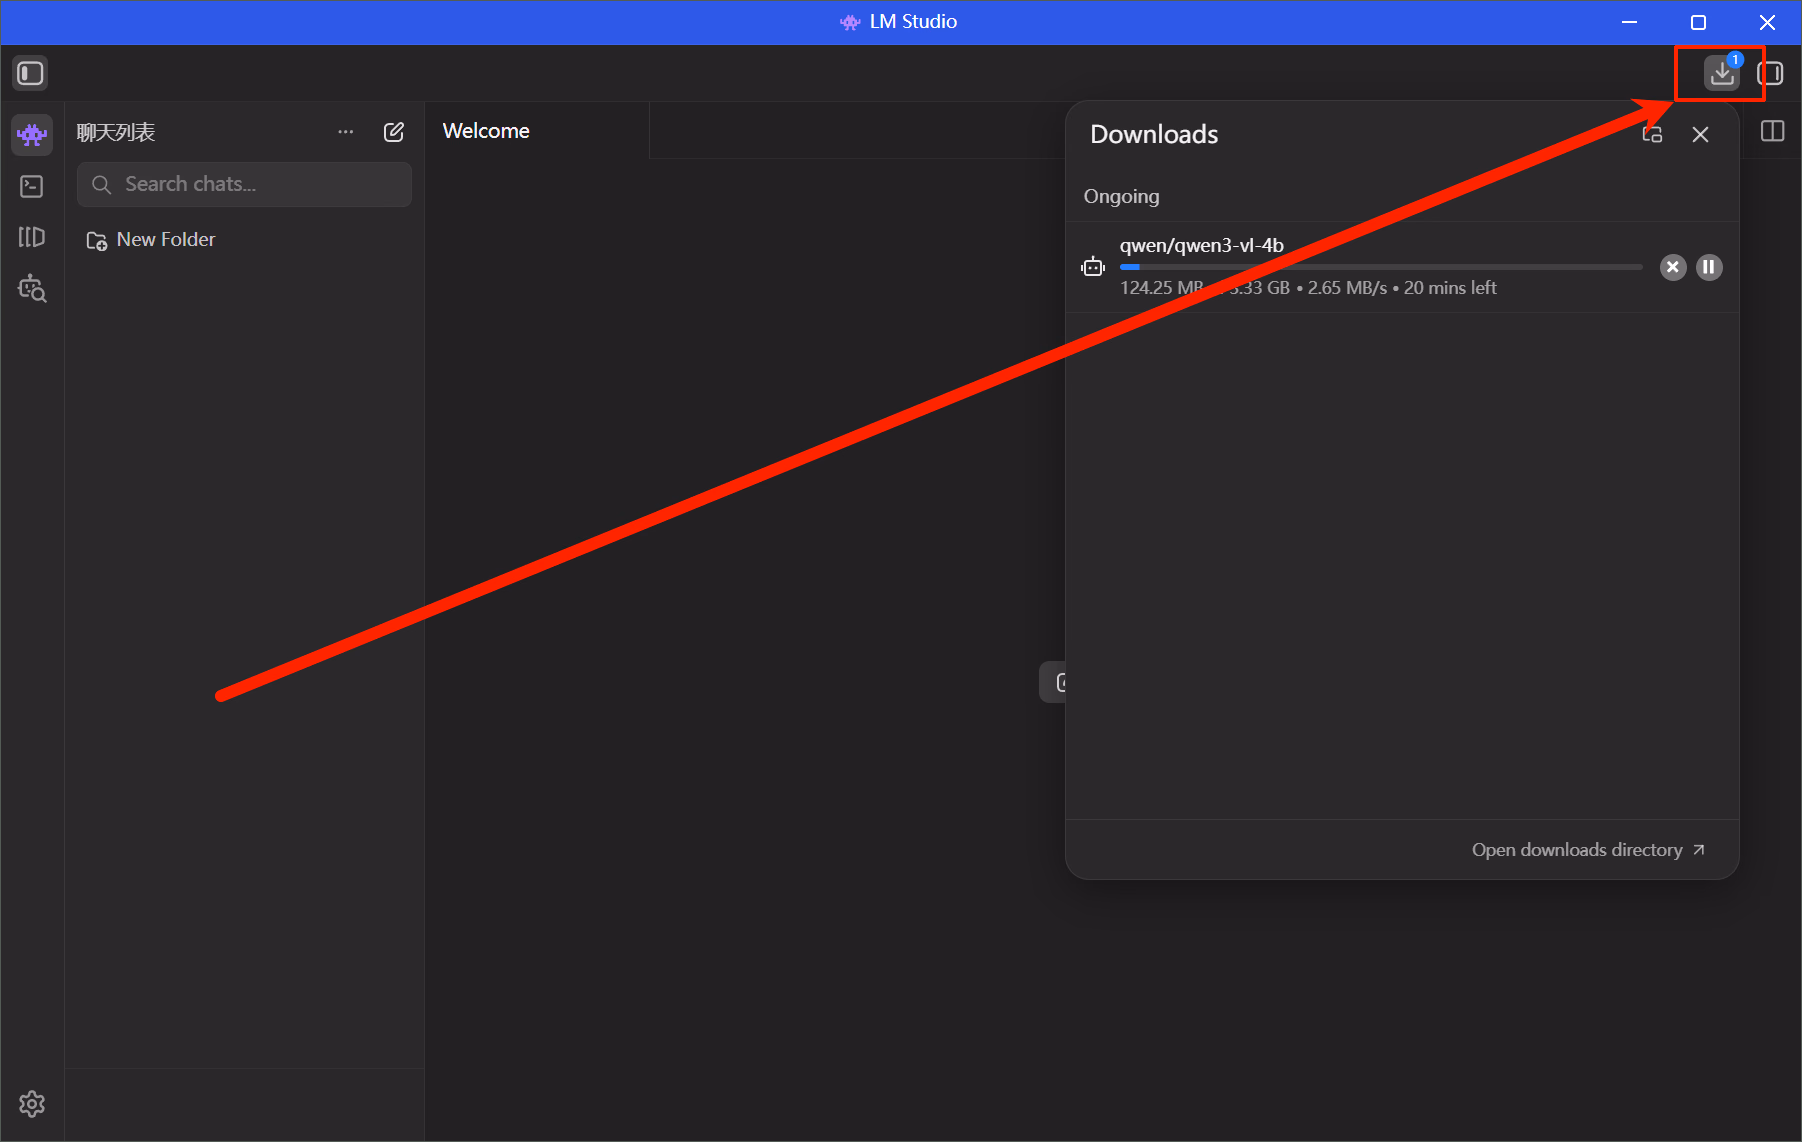Viewport: 1802px width, 1142px height.
Task: Click the '20 mins left' download status text
Action: pyautogui.click(x=1450, y=288)
